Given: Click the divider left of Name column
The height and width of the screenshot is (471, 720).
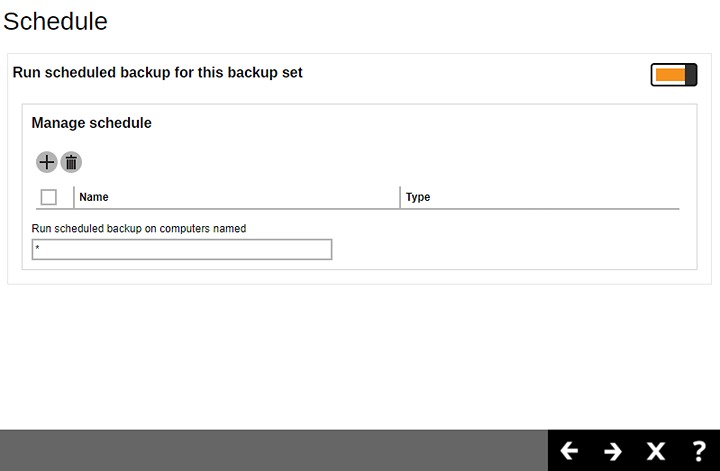Looking at the screenshot, I should [73, 197].
